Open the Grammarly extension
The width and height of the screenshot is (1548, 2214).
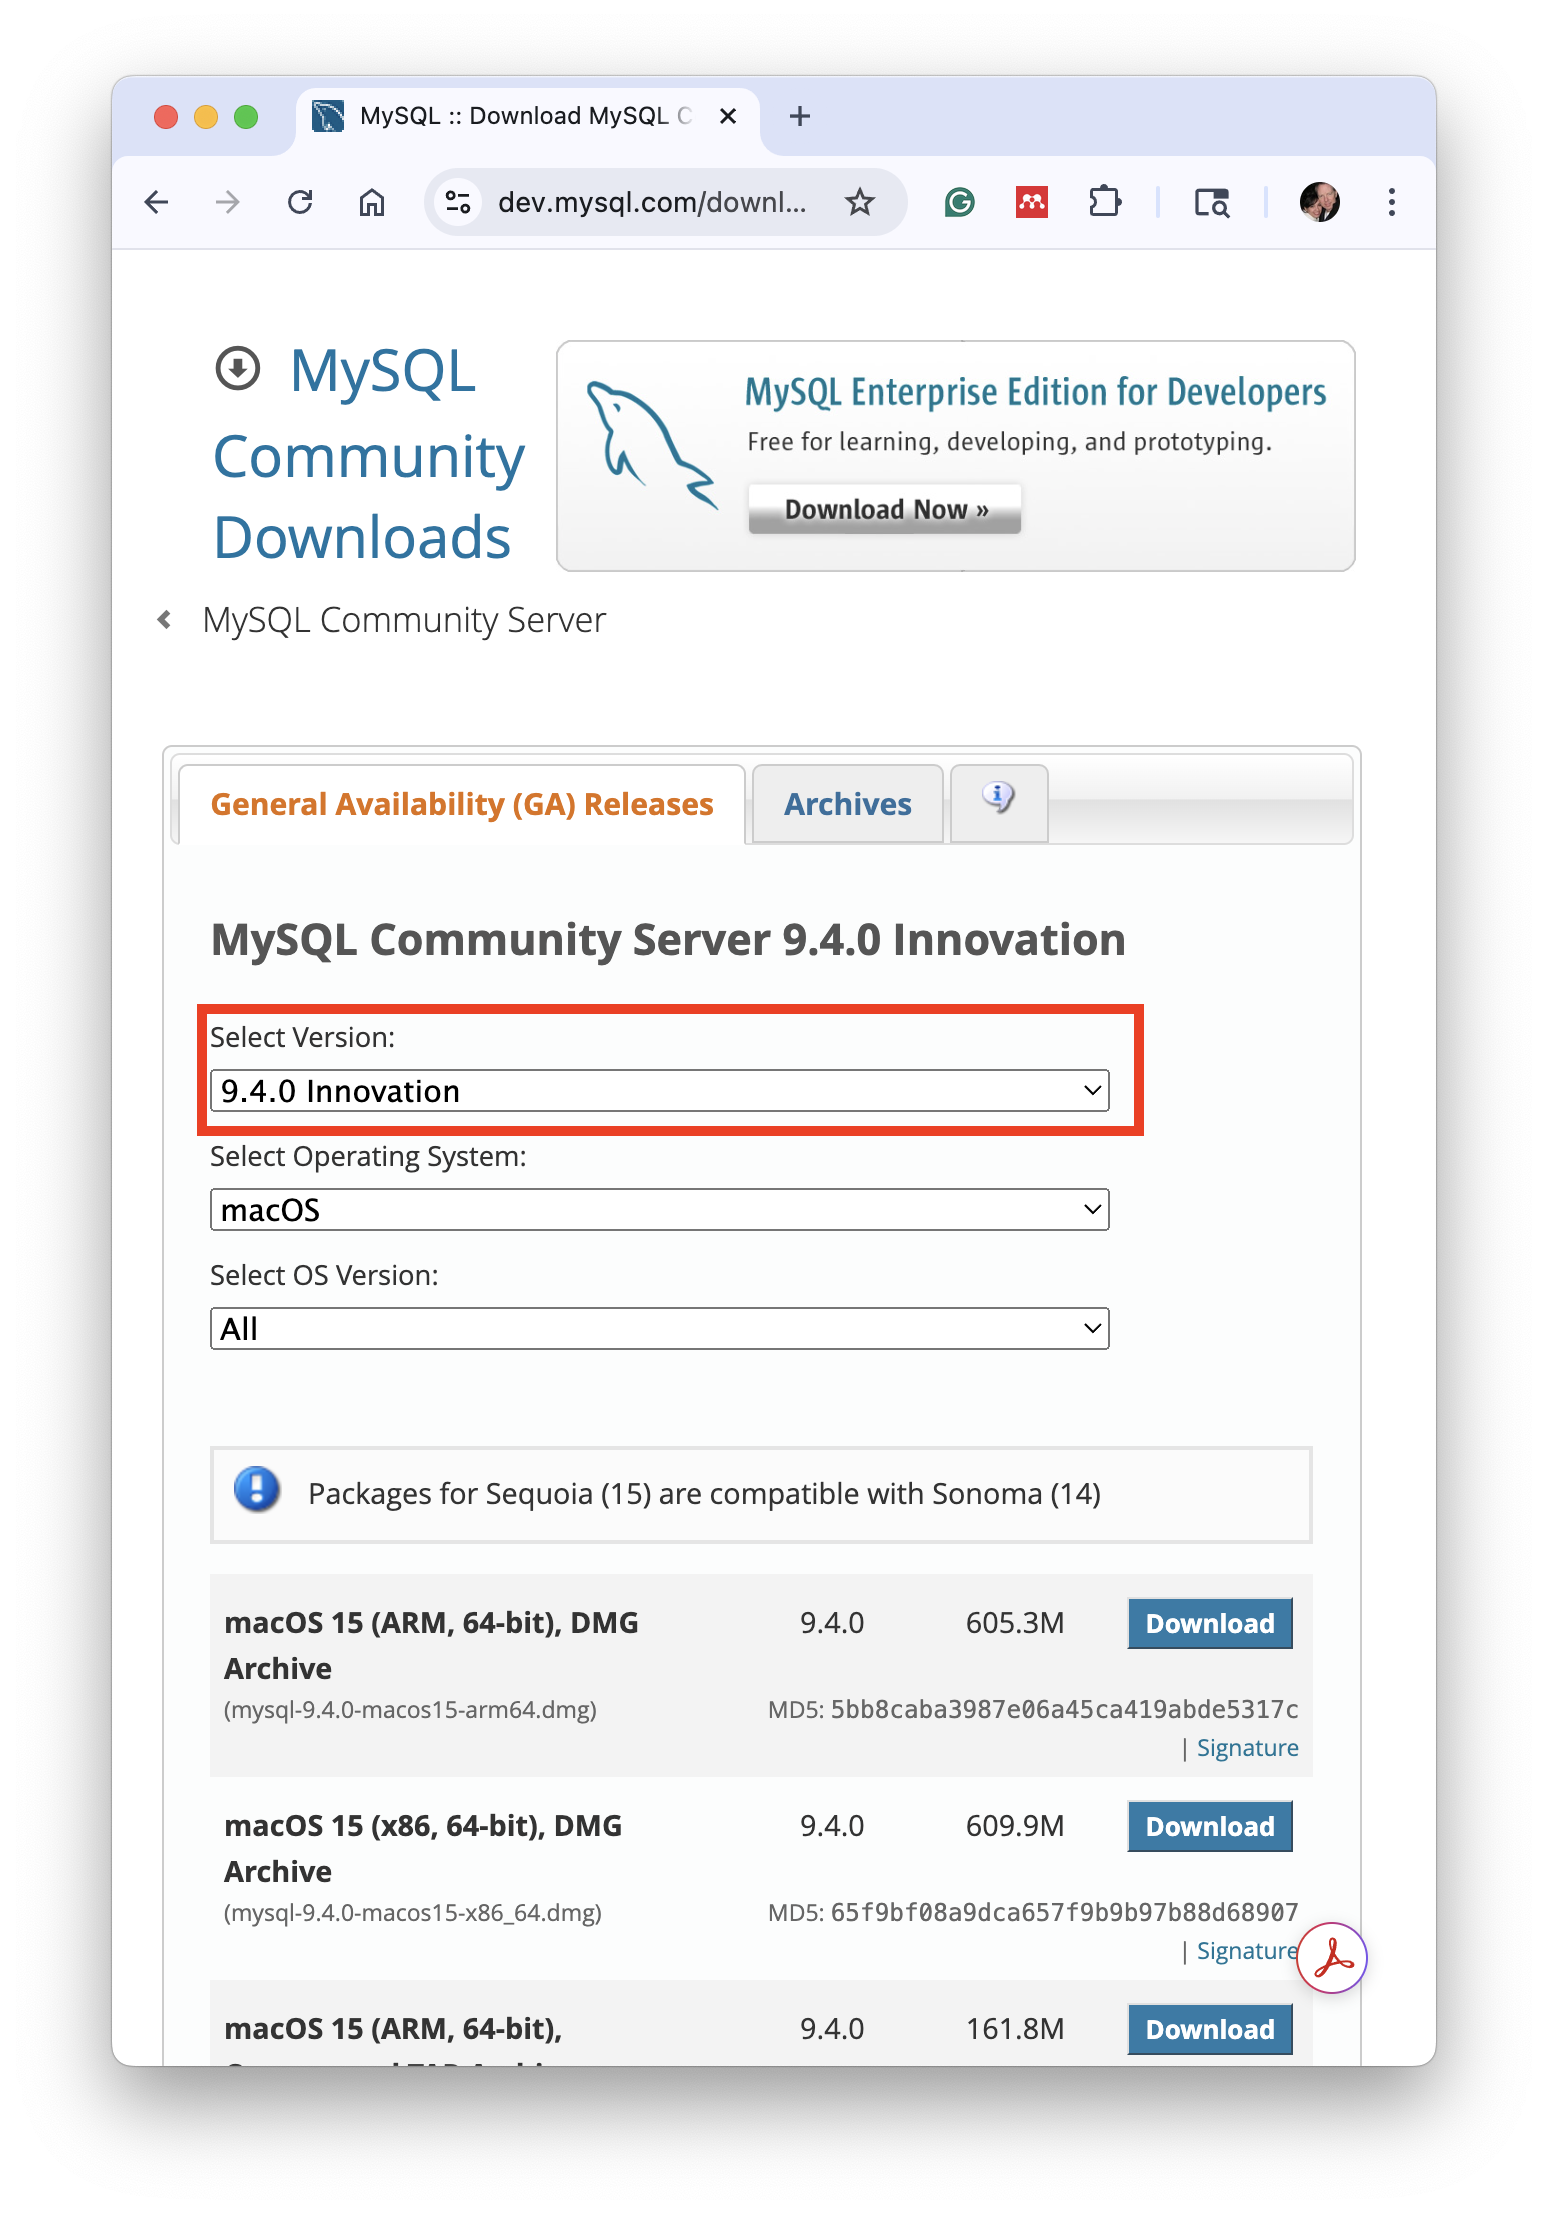pyautogui.click(x=959, y=202)
